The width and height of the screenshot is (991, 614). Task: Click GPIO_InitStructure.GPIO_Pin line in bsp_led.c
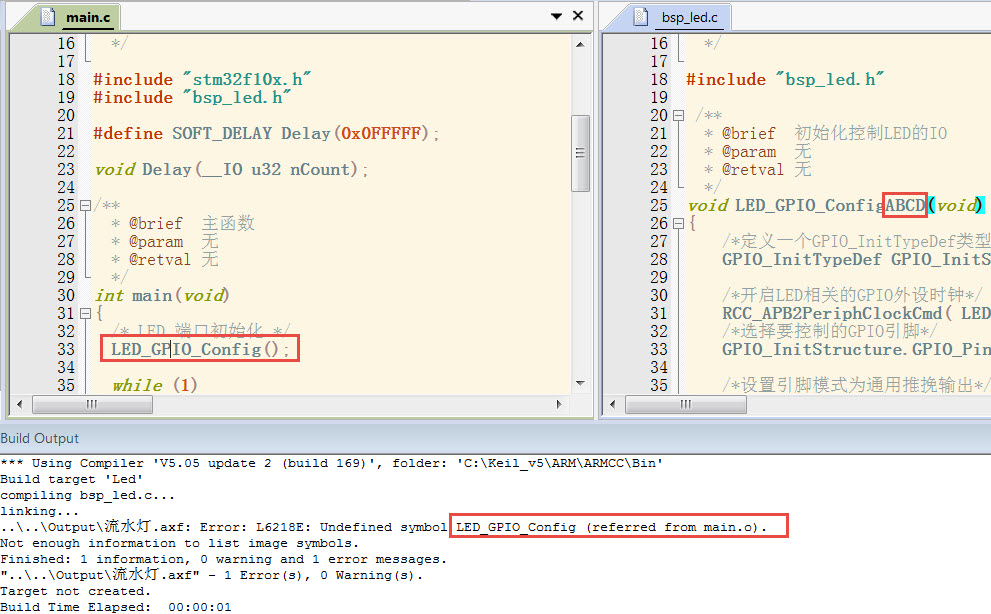click(x=856, y=349)
